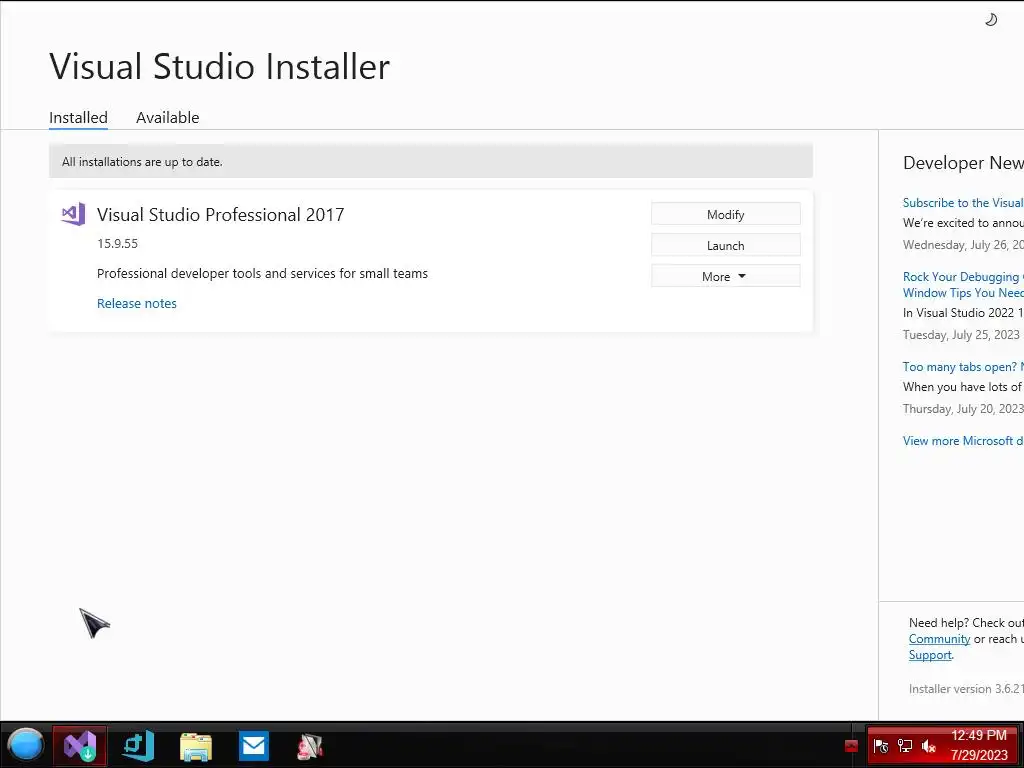Click the Visual Studio Installer heading
The width and height of the screenshot is (1024, 768).
tap(219, 67)
